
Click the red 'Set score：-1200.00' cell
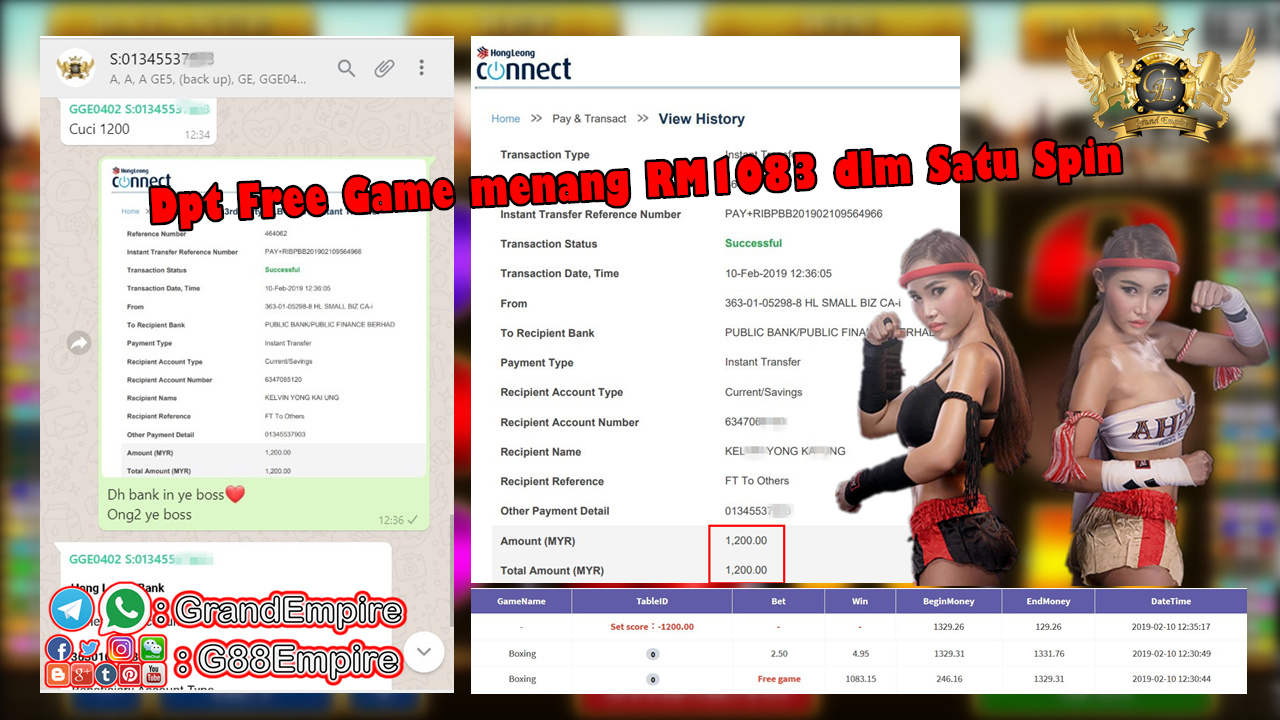(x=652, y=627)
